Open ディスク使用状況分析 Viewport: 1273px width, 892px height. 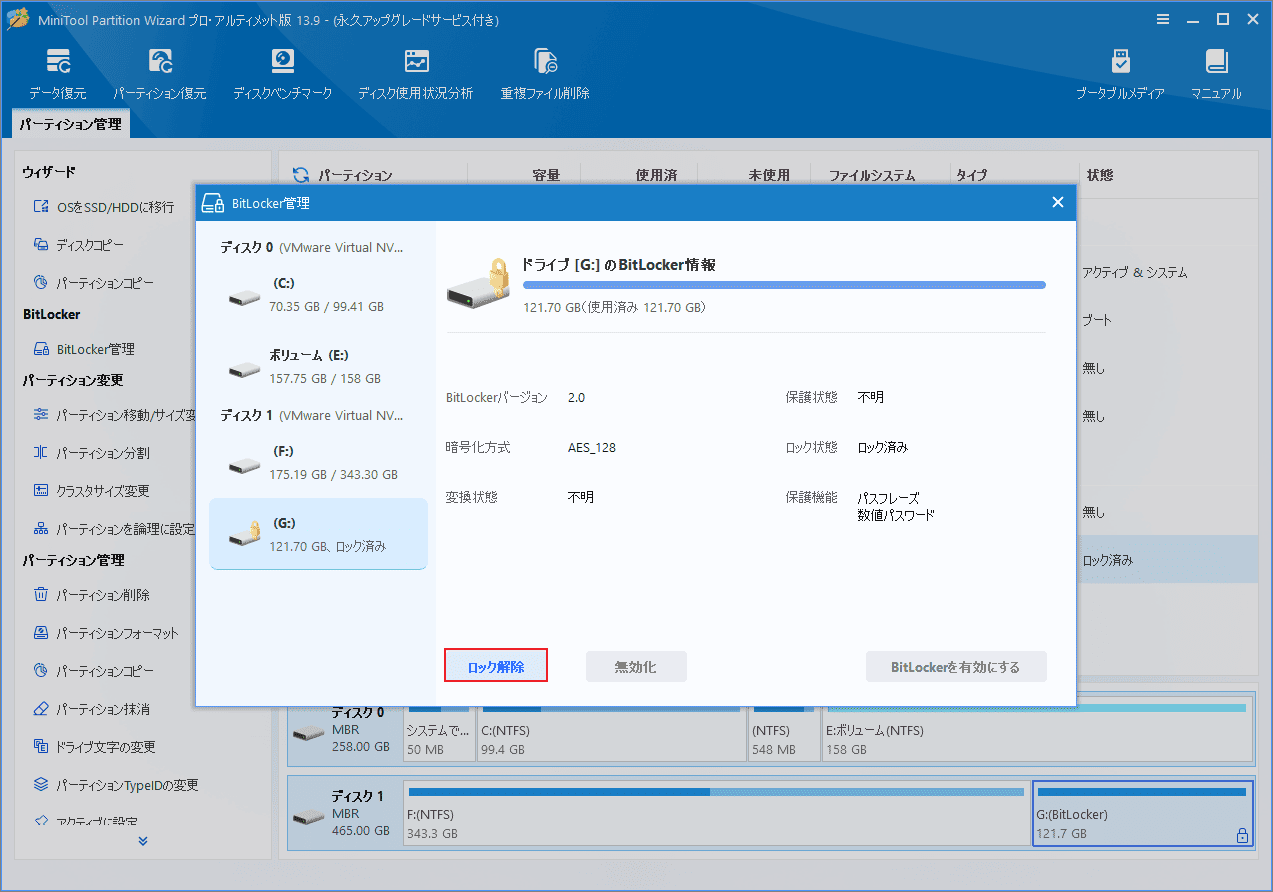pyautogui.click(x=416, y=74)
